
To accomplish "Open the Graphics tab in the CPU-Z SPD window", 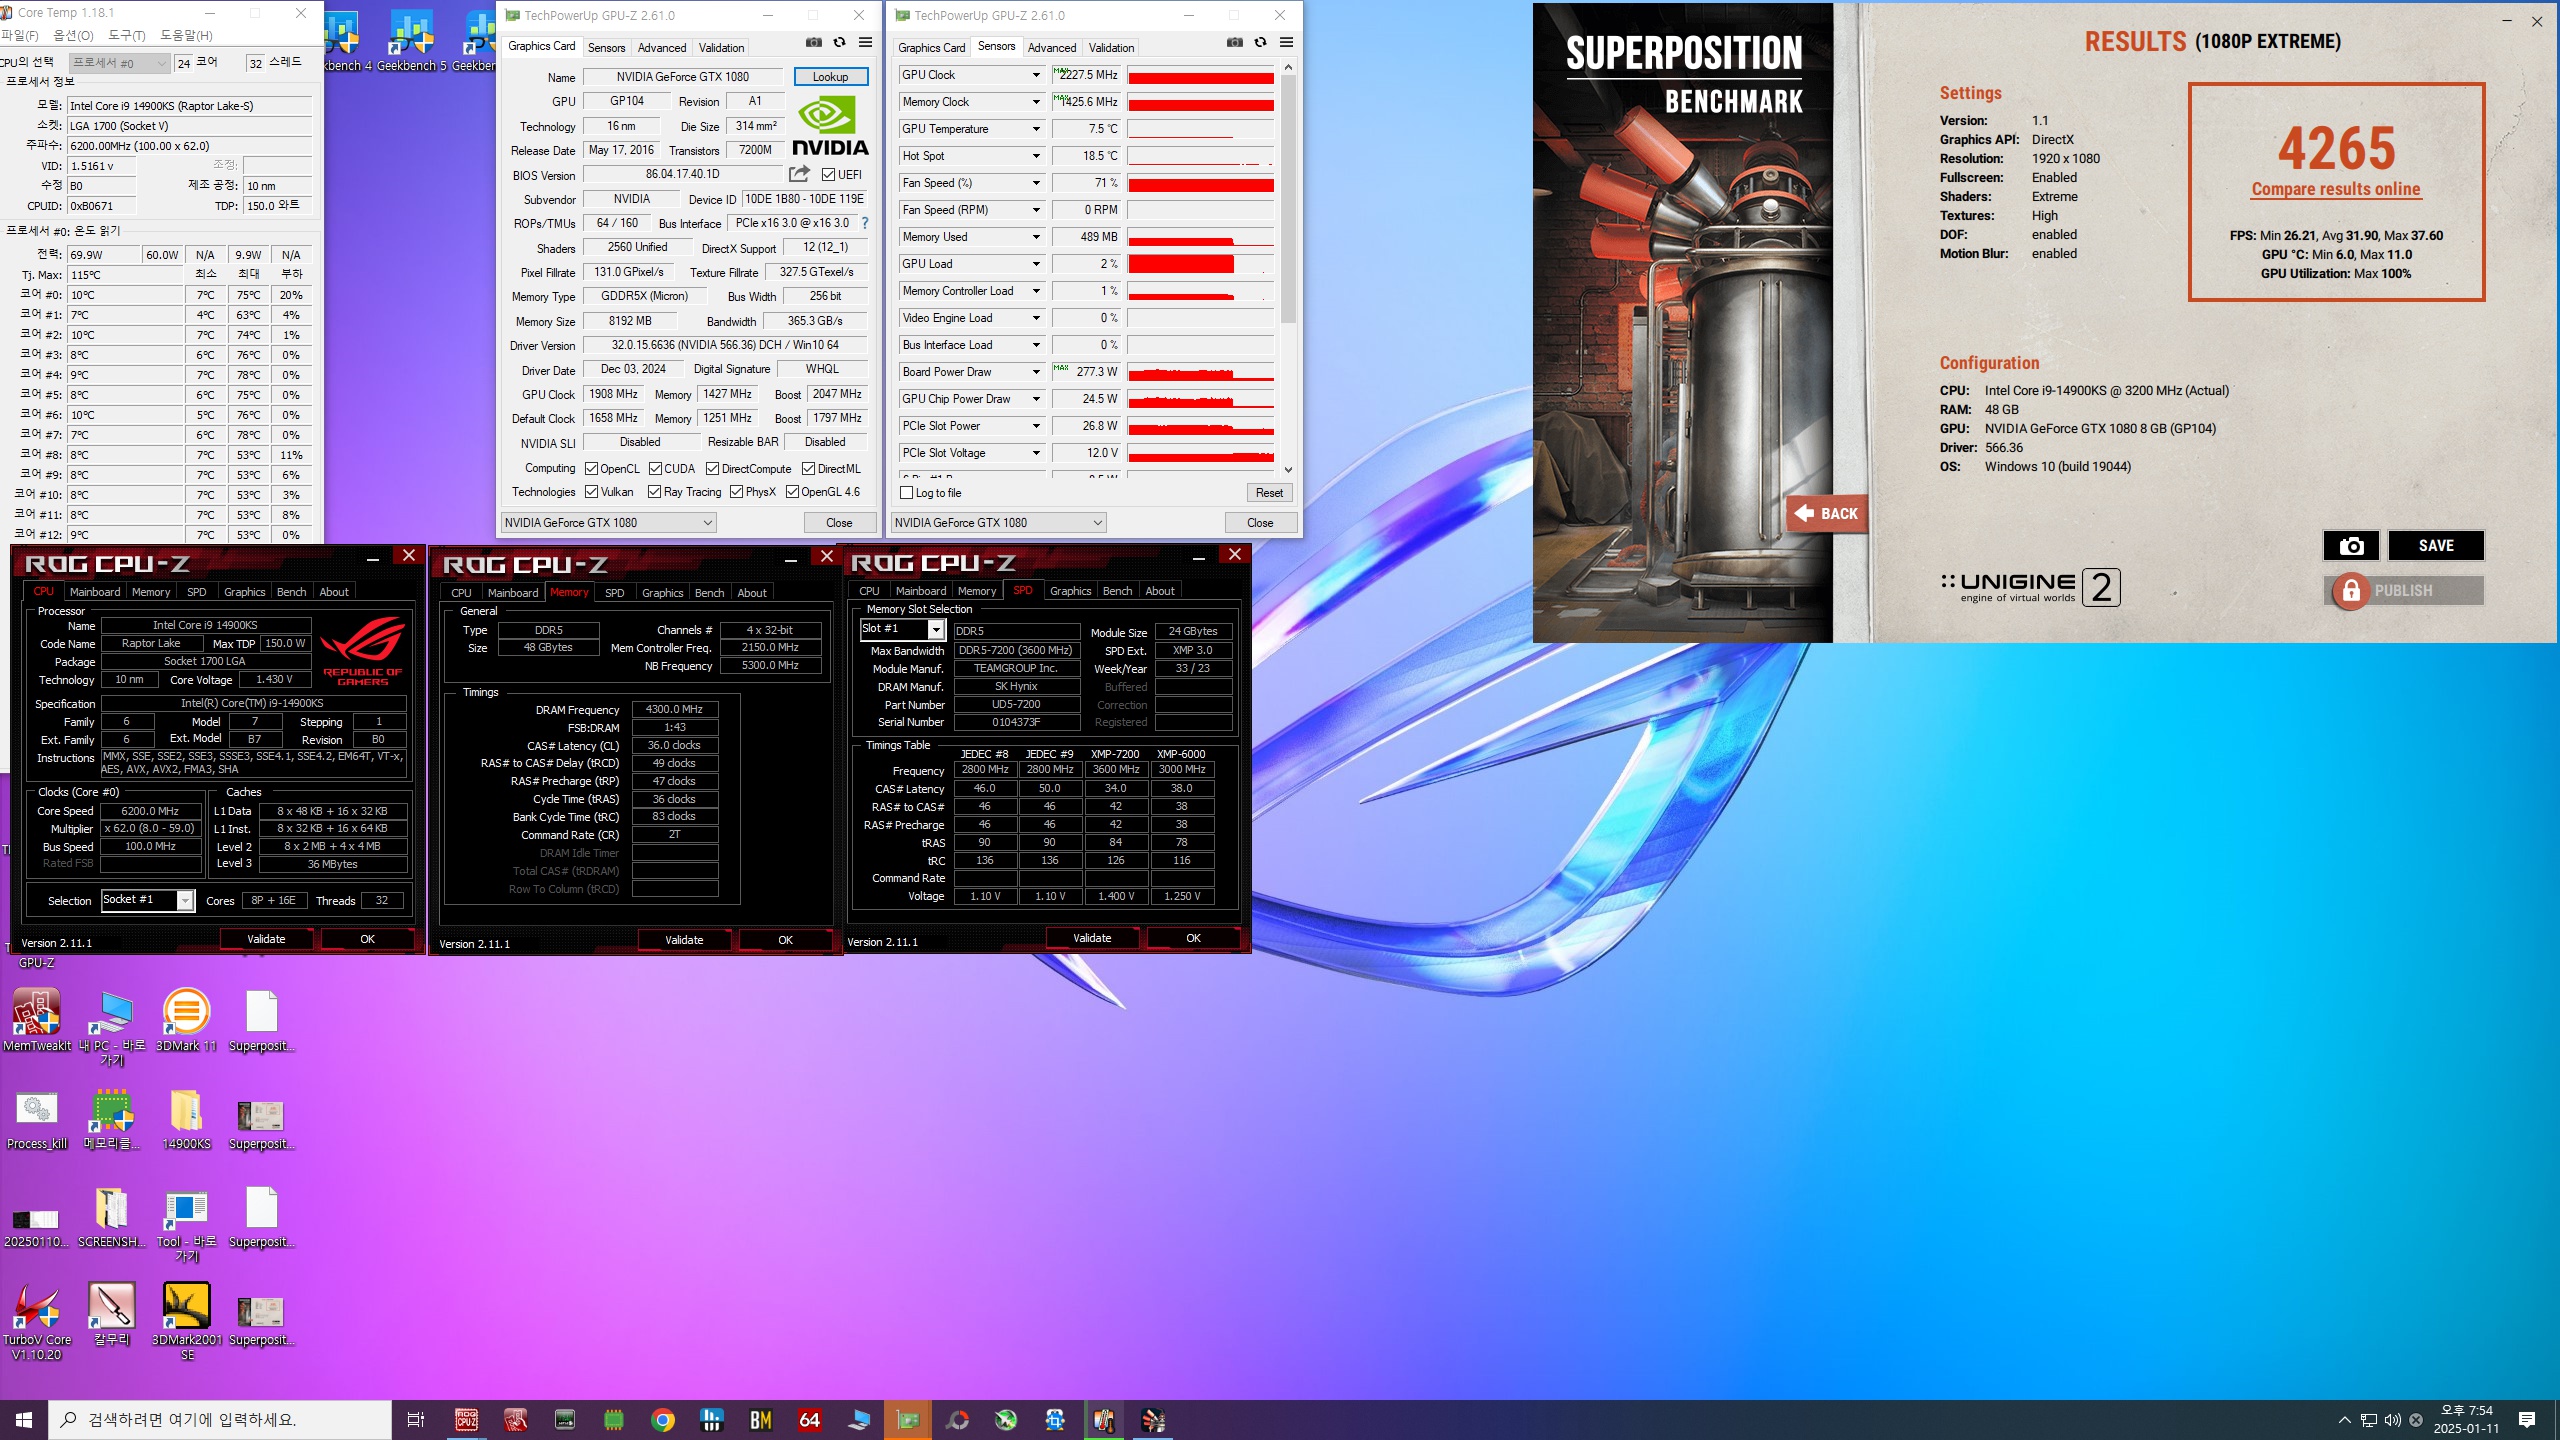I will (x=1070, y=591).
